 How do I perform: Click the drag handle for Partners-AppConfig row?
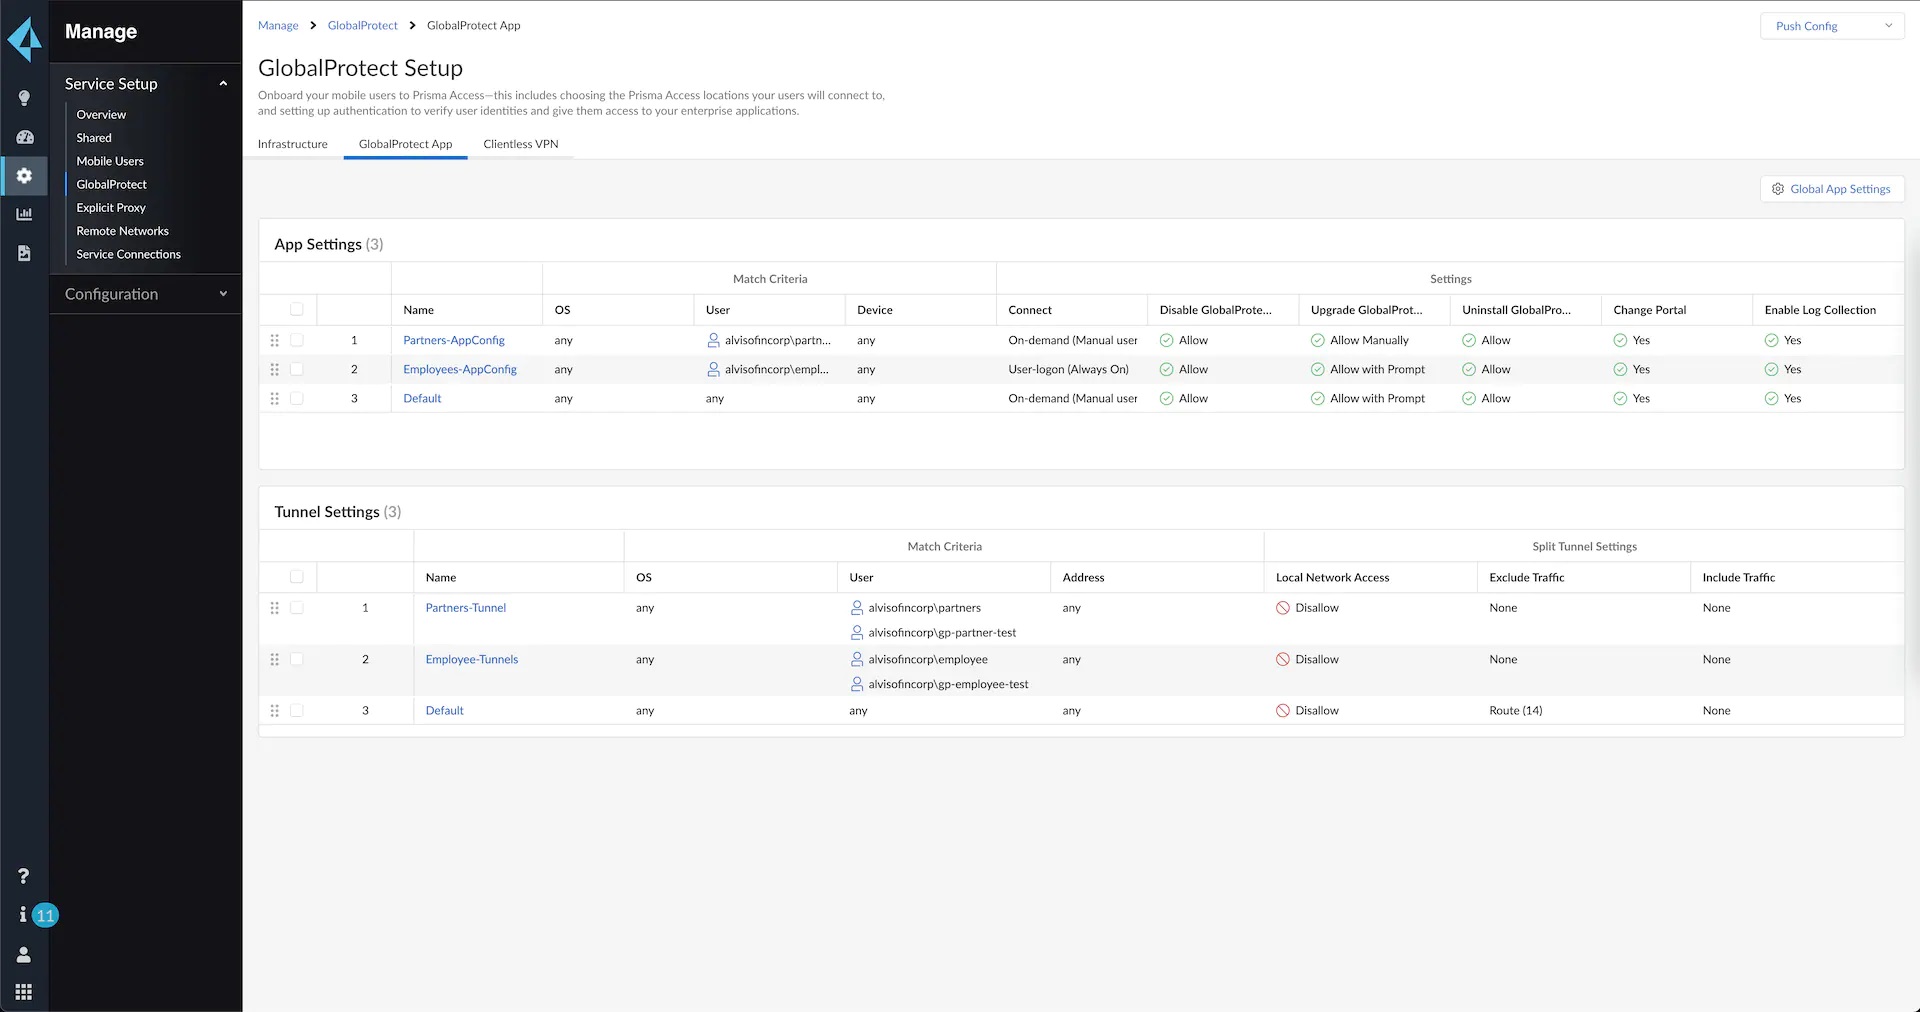coord(274,340)
